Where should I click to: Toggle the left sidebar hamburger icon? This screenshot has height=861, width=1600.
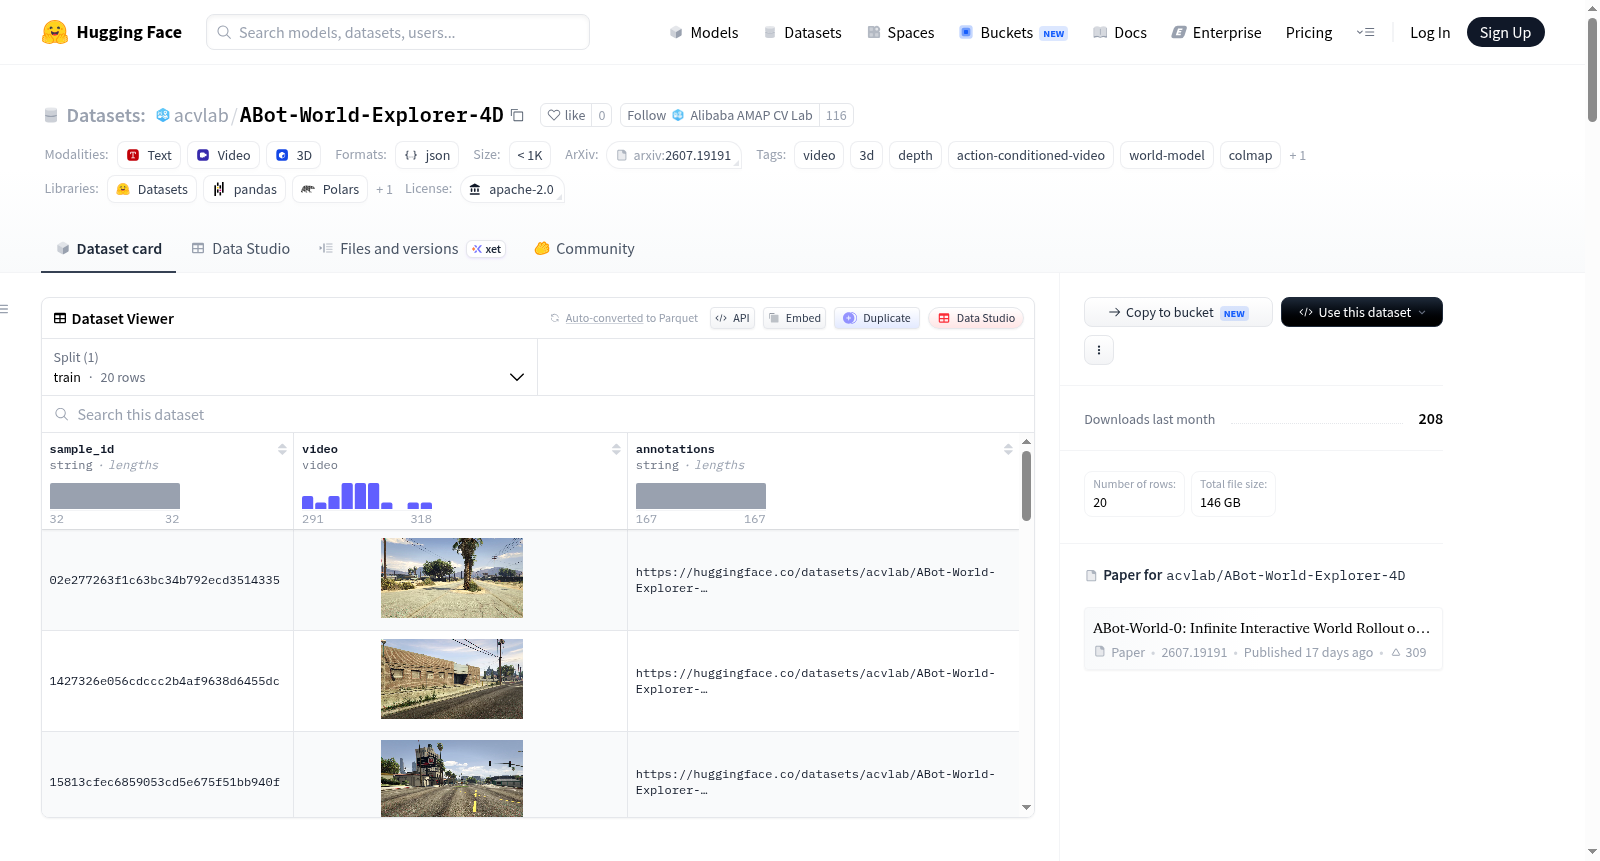tap(4, 309)
